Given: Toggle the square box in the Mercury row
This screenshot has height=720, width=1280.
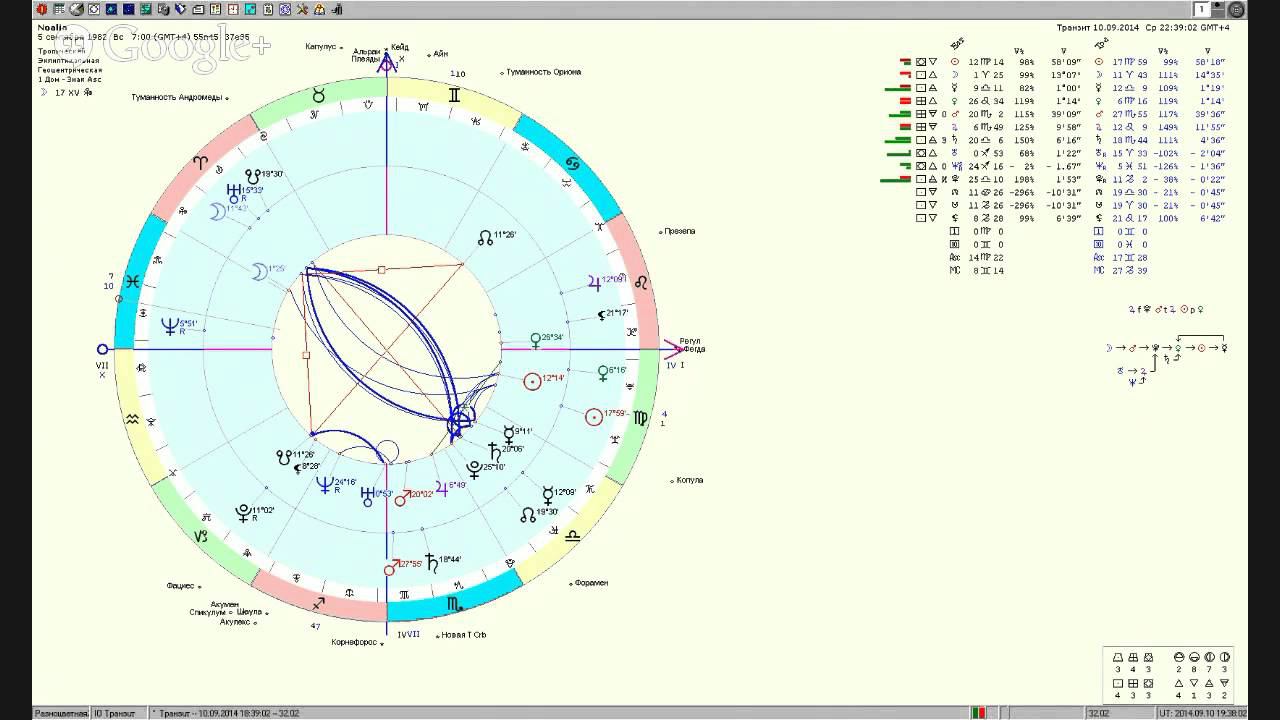Looking at the screenshot, I should tap(921, 87).
